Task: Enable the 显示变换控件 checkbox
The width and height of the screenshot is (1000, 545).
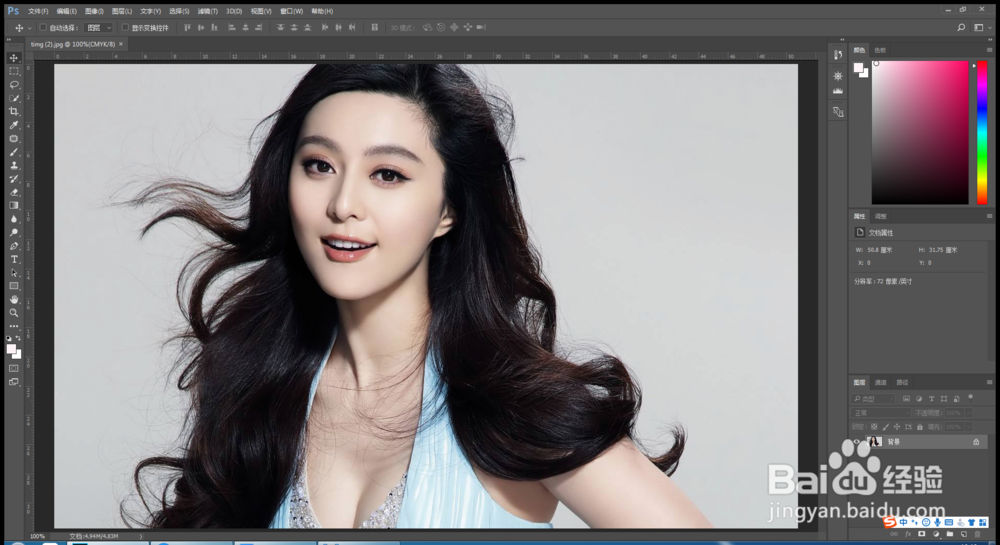Action: [125, 27]
